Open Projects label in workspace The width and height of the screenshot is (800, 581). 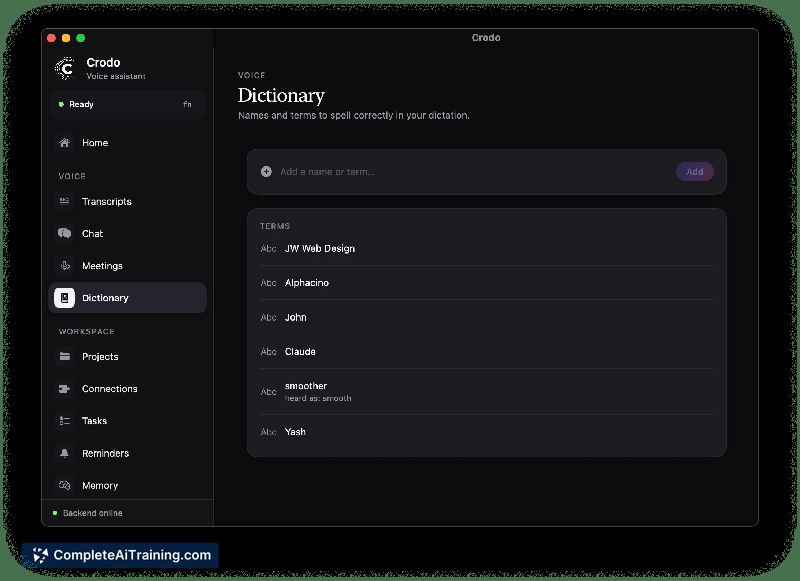pyautogui.click(x=100, y=357)
